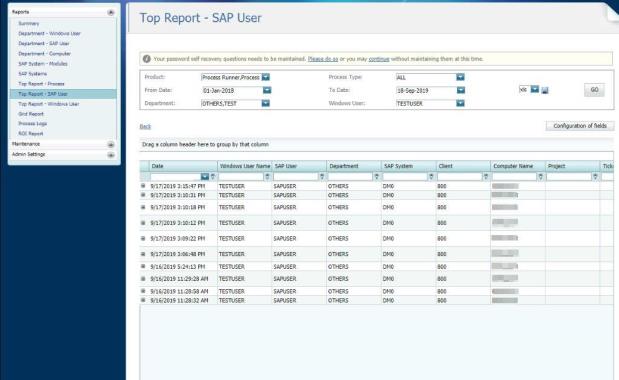Expand the row dated 9/16/2019 11:28:58 AM
Viewport: 619px width, 380px height.
143,291
